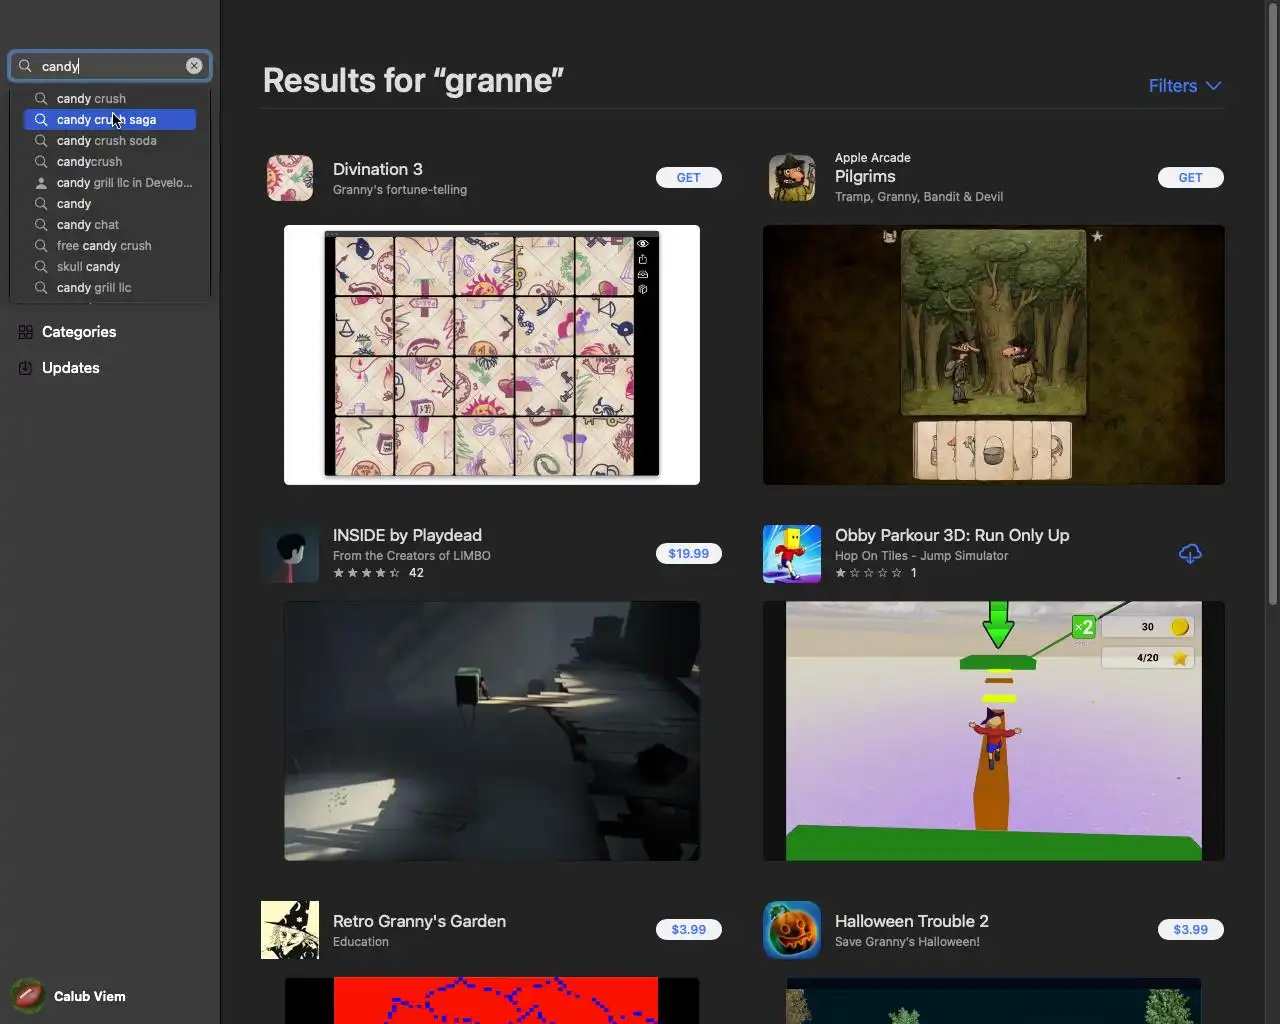Viewport: 1280px width, 1024px height.
Task: Open the INSIDE by Playdead app icon
Action: 290,554
